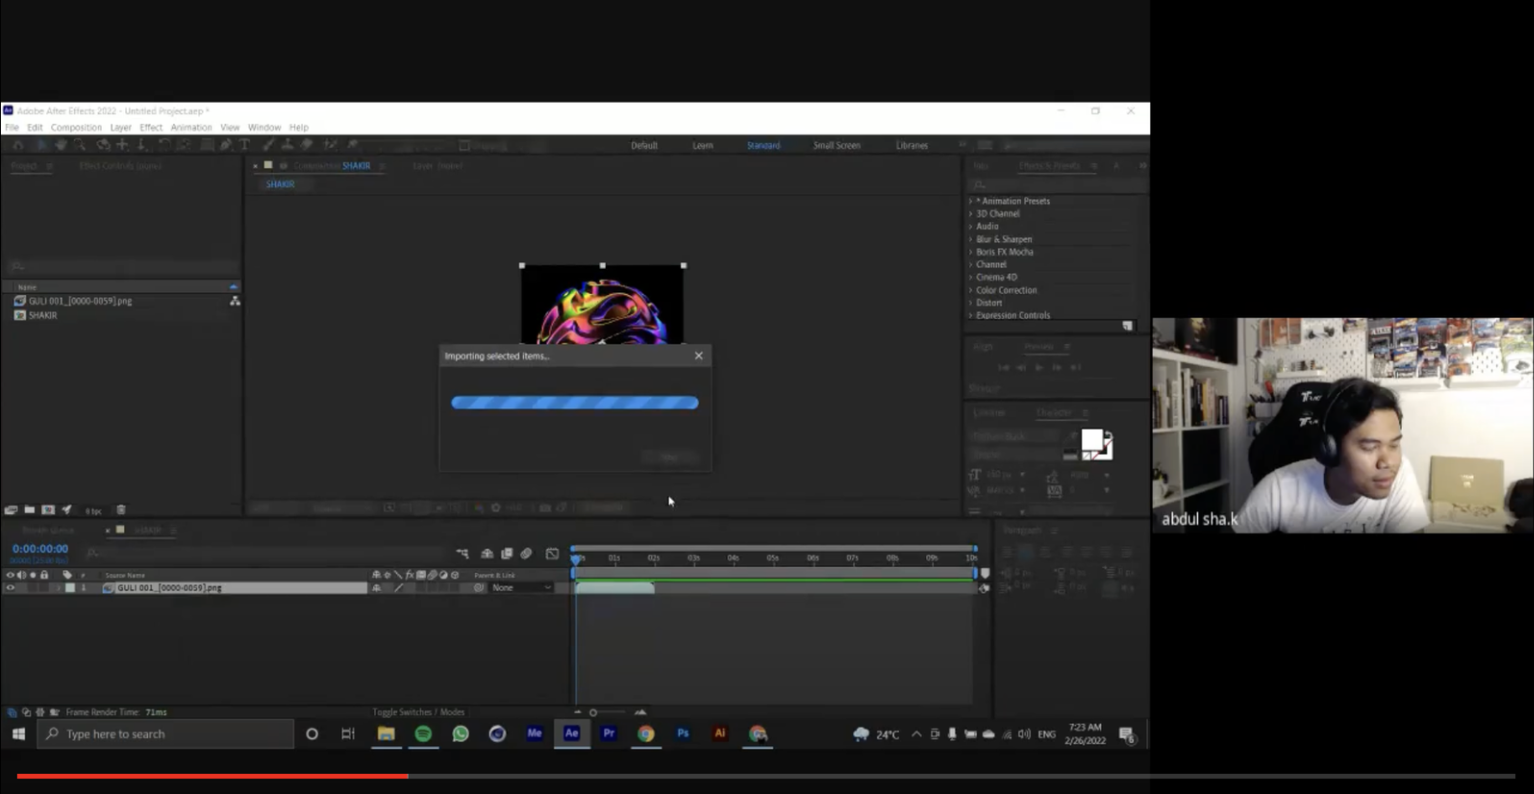Toggle Motion Blur for the composition
This screenshot has width=1534, height=794.
click(526, 553)
